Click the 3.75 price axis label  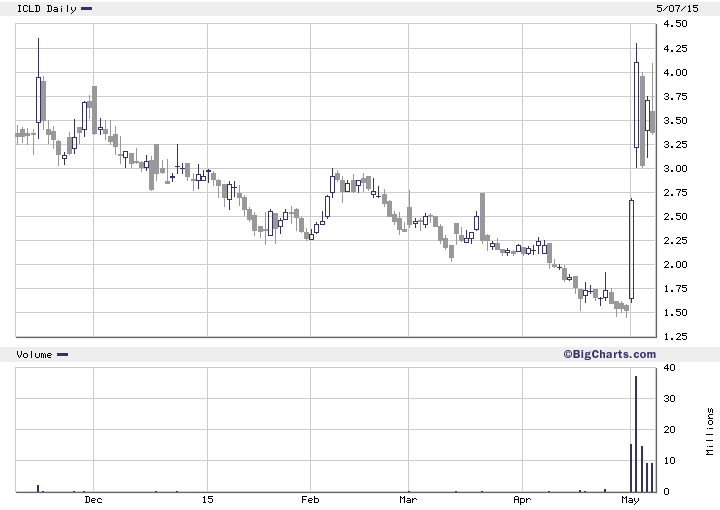675,96
